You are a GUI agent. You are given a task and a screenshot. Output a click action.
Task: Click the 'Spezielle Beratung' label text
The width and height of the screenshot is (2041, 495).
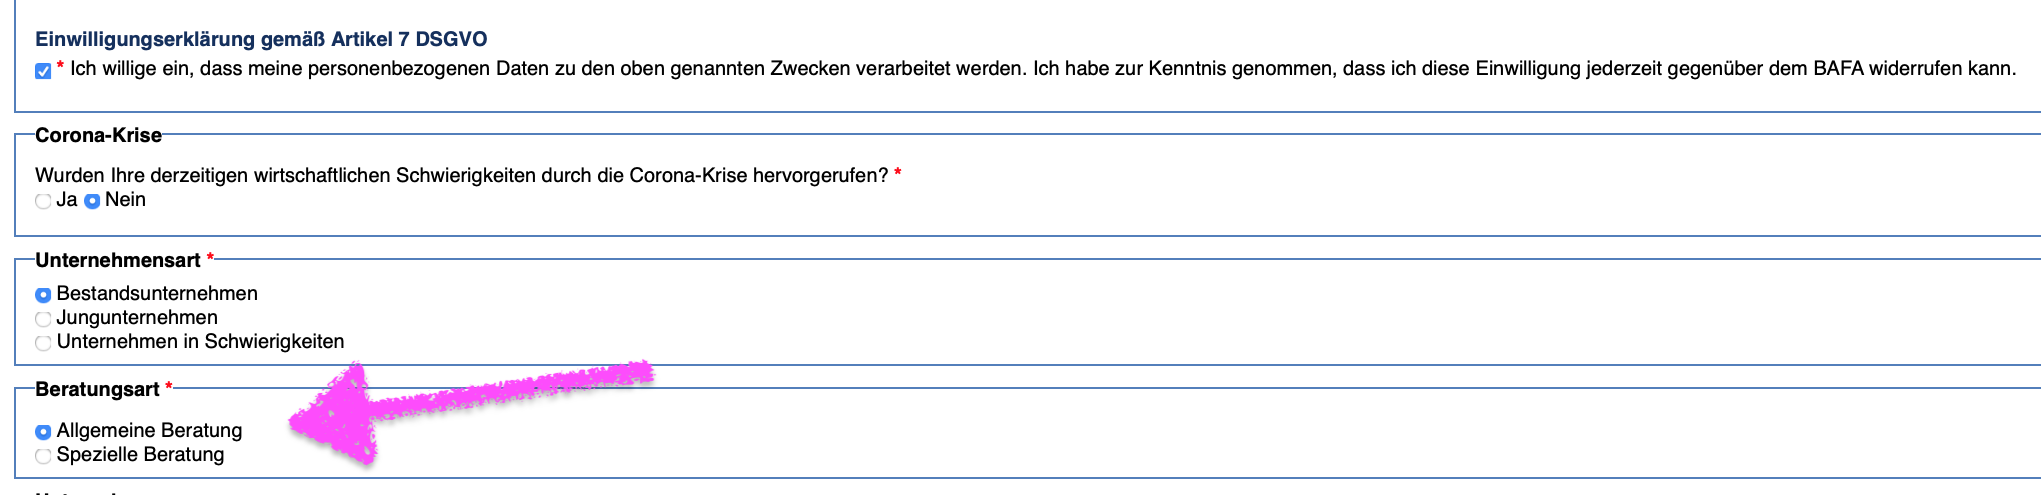click(140, 454)
